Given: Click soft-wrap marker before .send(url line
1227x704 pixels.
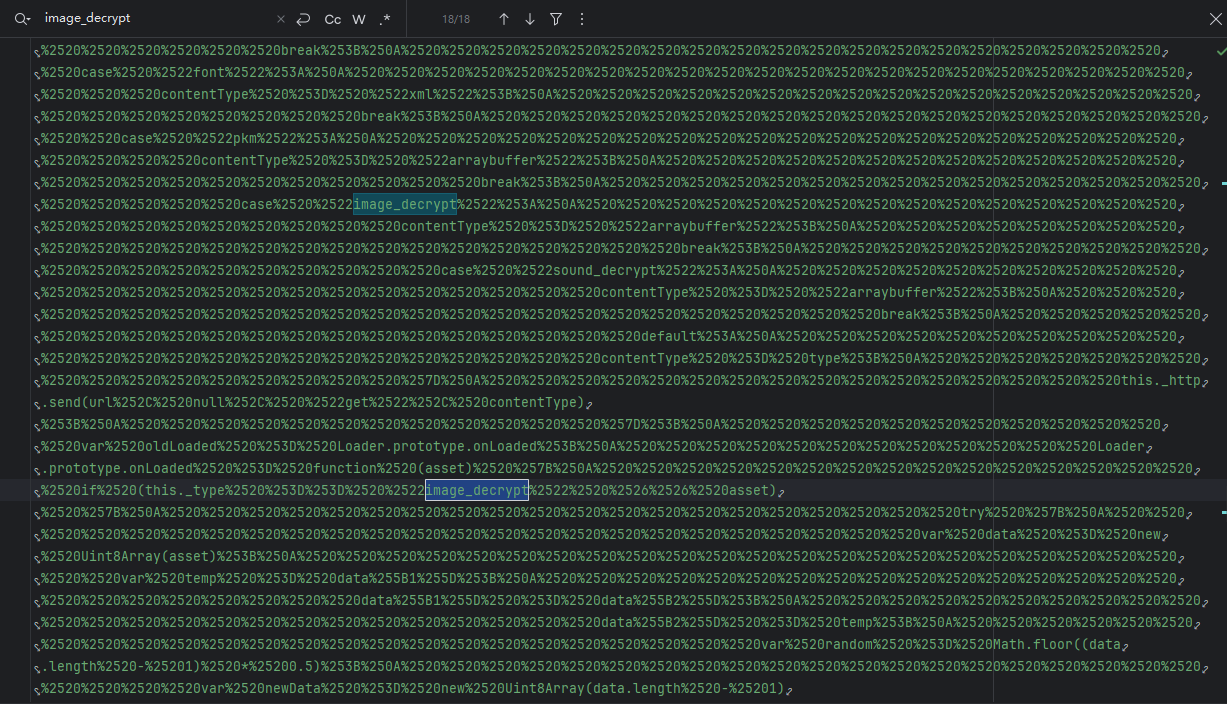Looking at the screenshot, I should click(37, 403).
